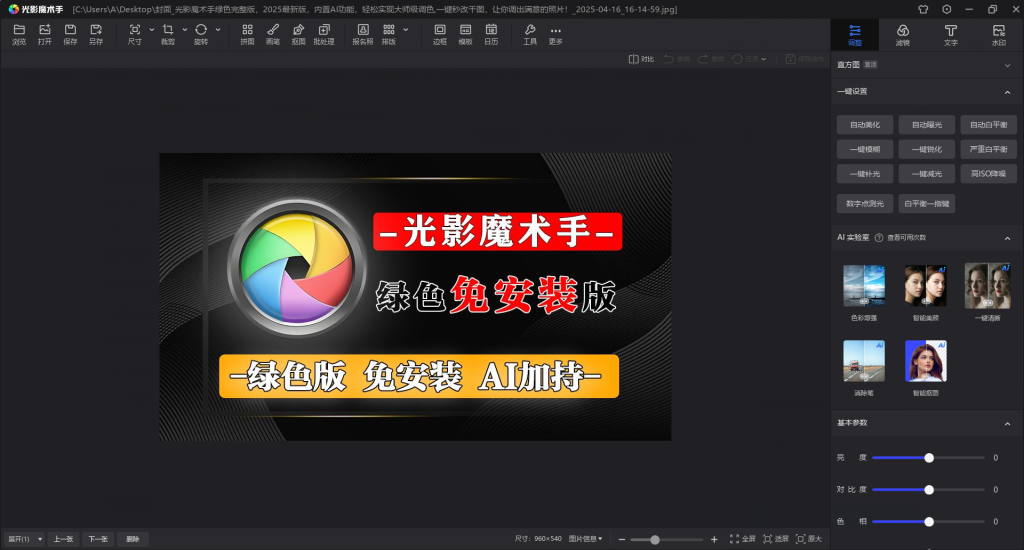1024x550 pixels.
Task: Toggle 对比 before-after compare view
Action: click(x=641, y=59)
